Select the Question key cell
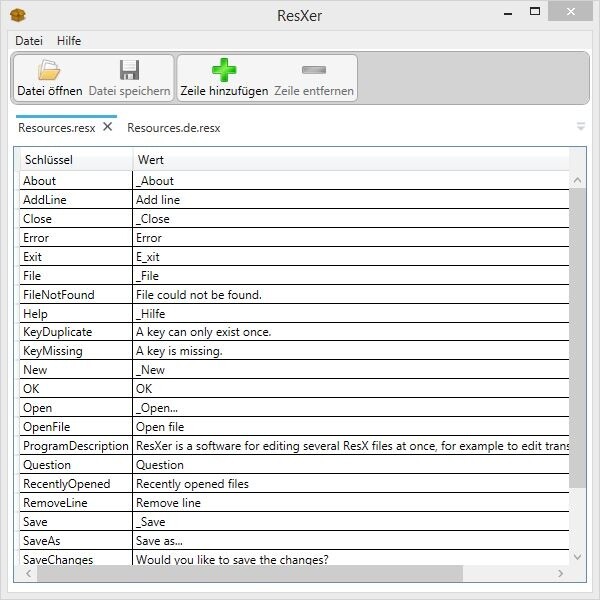 76,465
